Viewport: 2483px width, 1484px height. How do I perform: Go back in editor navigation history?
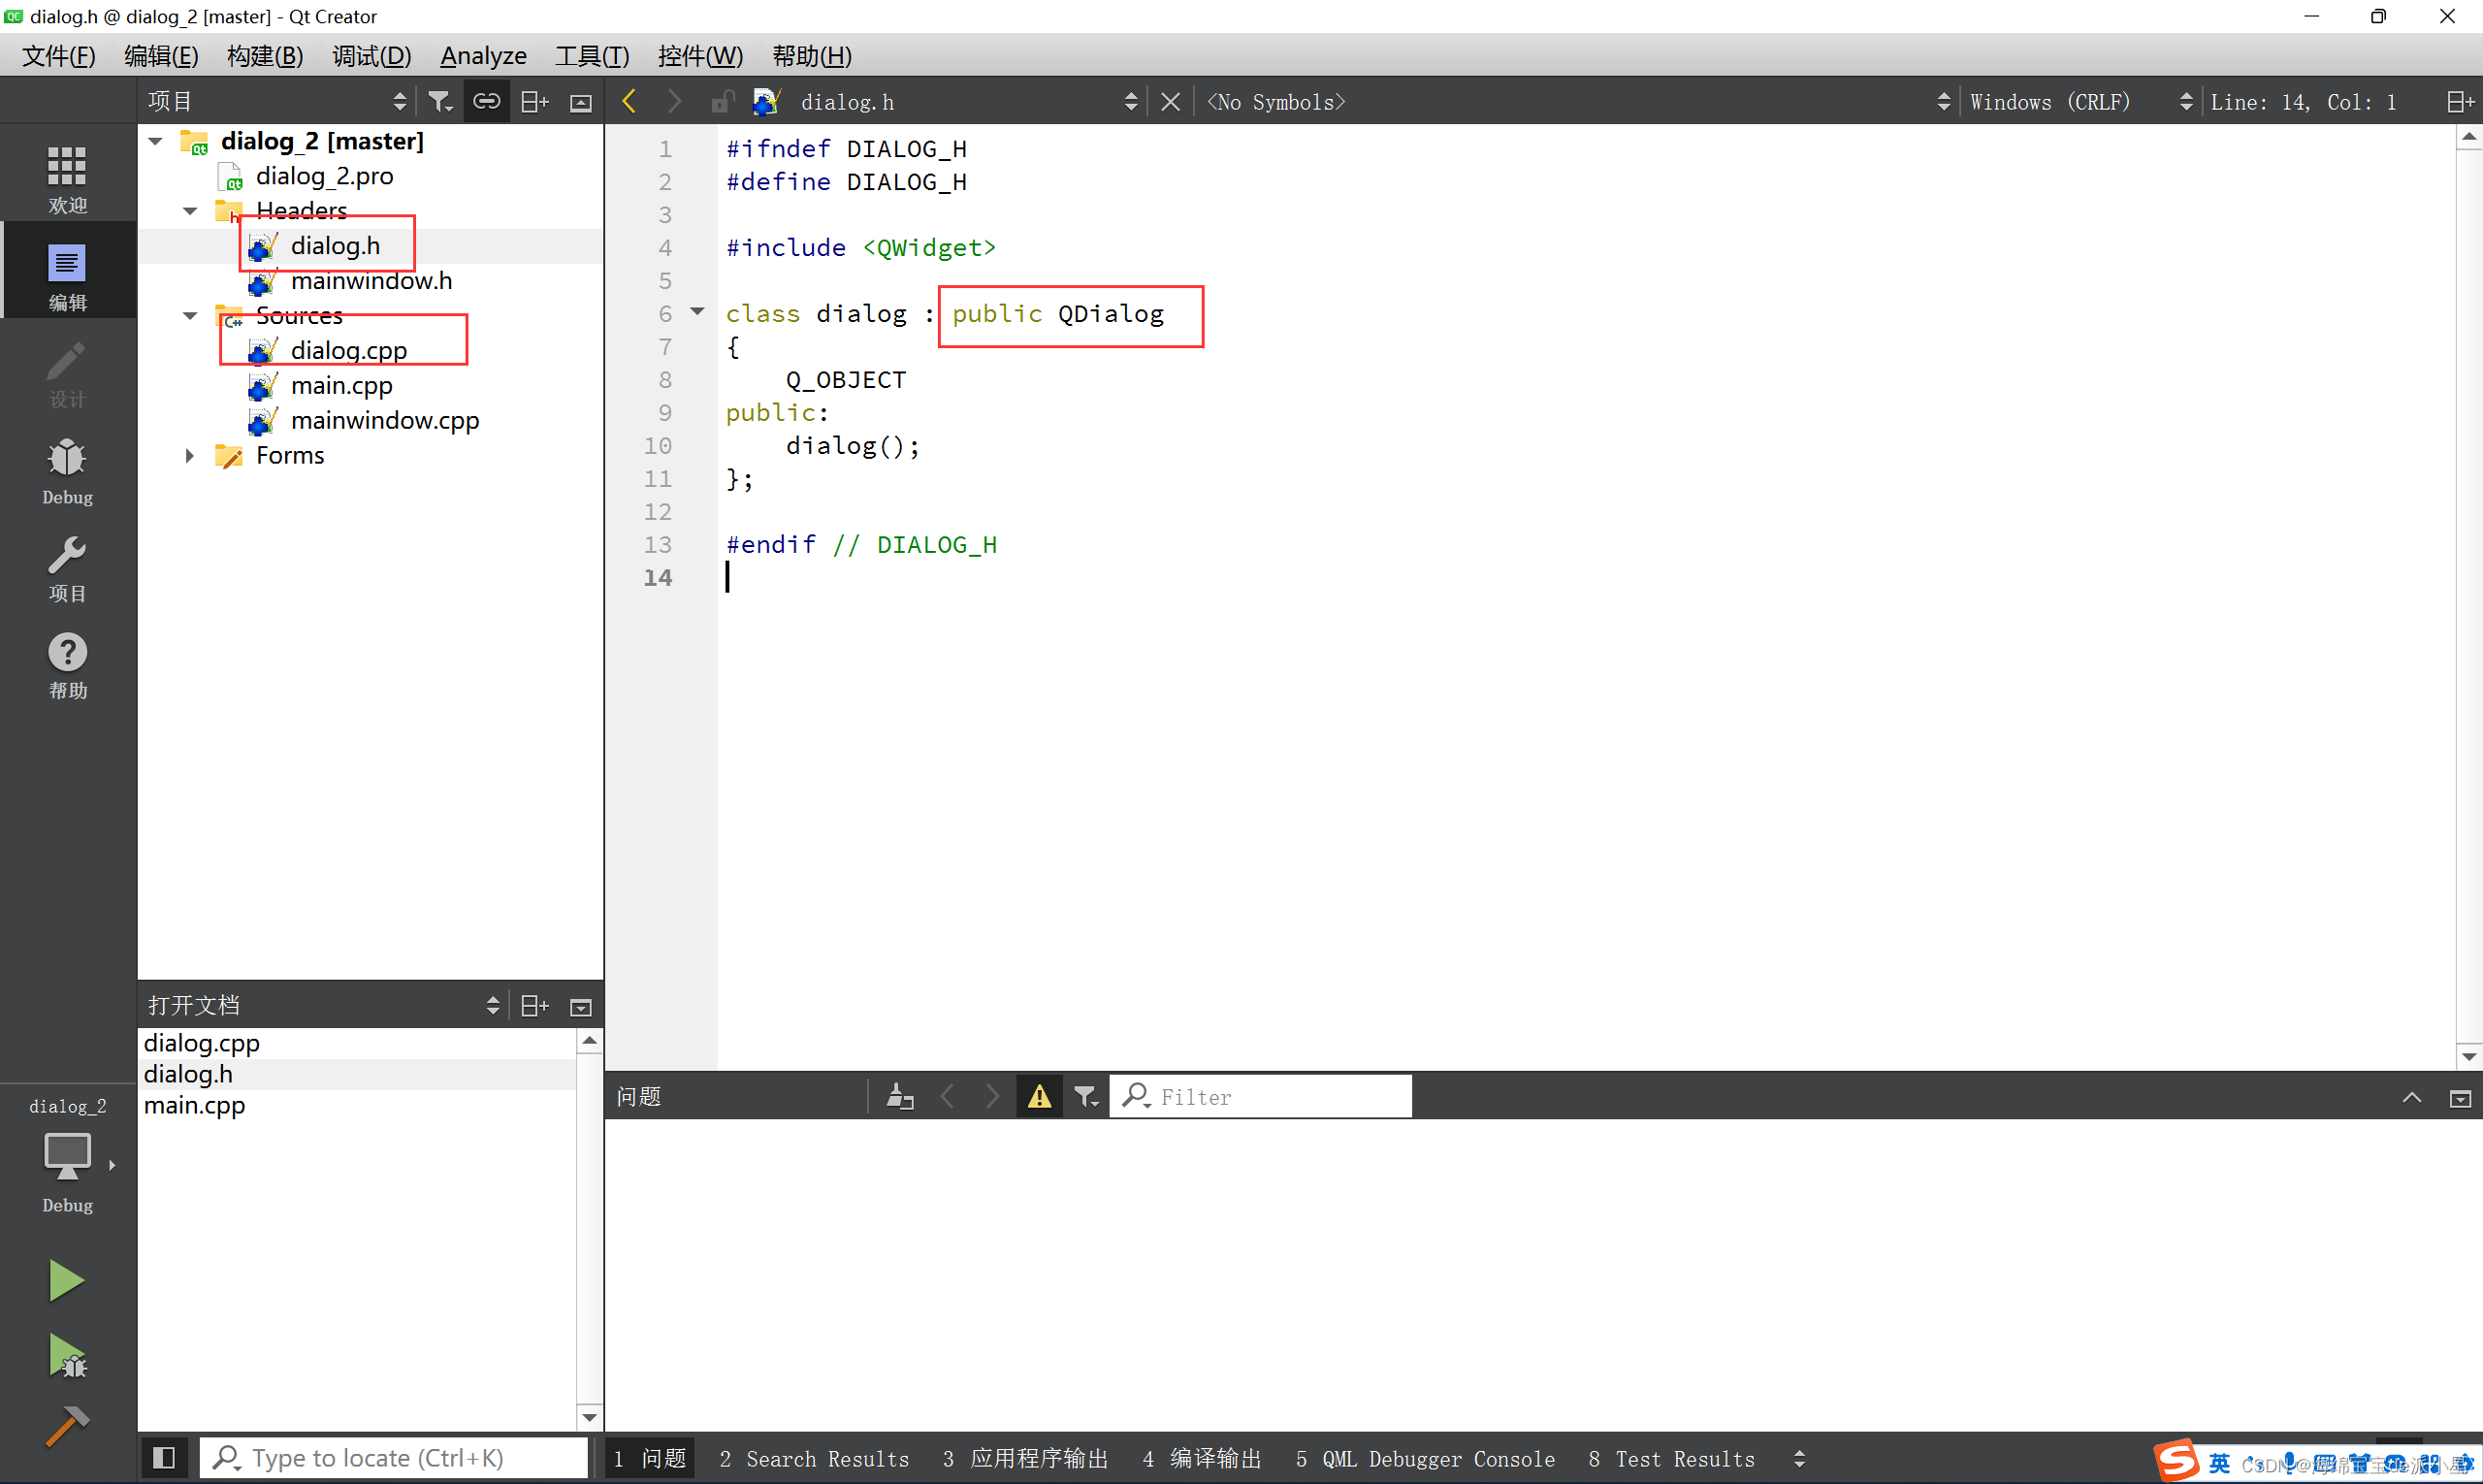(629, 102)
